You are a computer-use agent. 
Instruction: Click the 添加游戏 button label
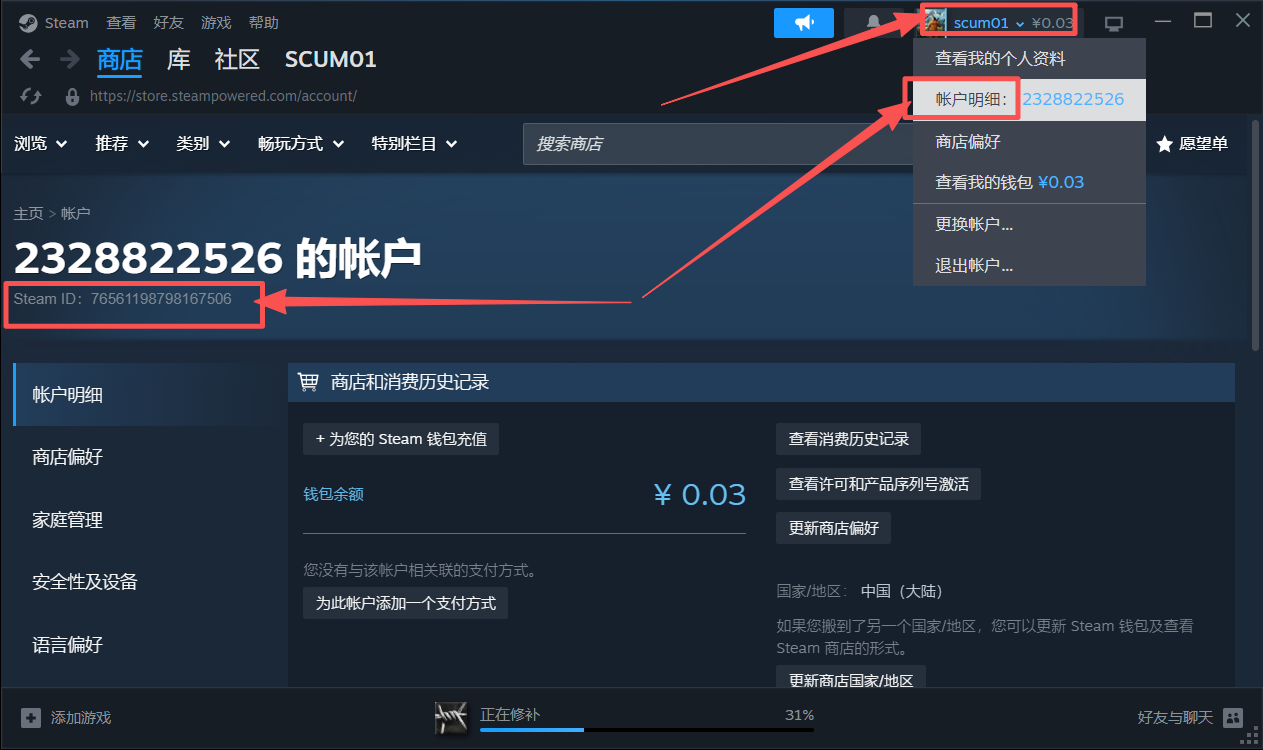point(81,718)
